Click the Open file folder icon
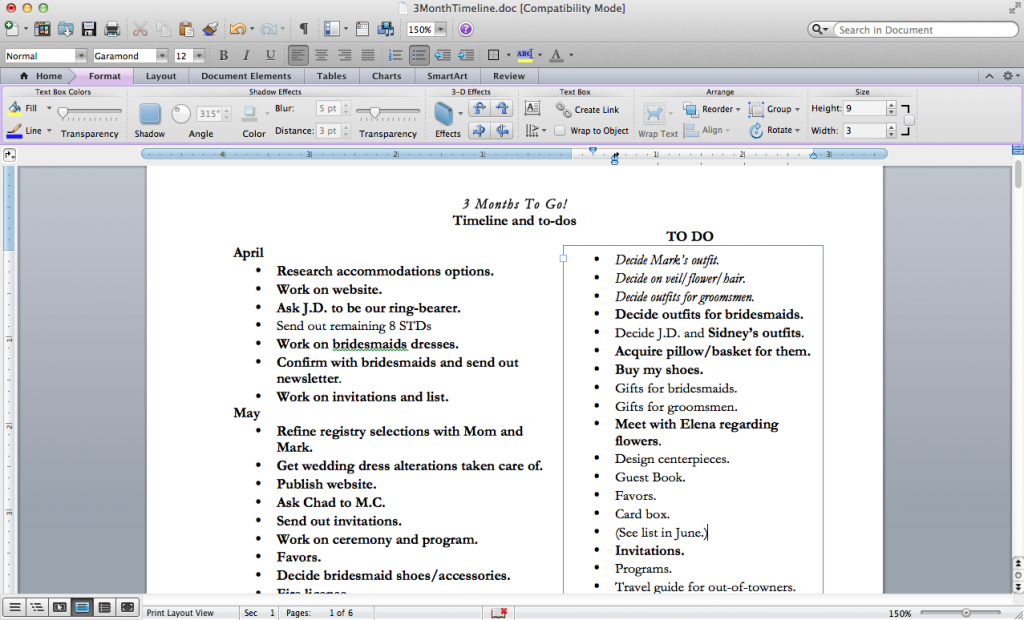The image size is (1024, 620). tap(65, 29)
